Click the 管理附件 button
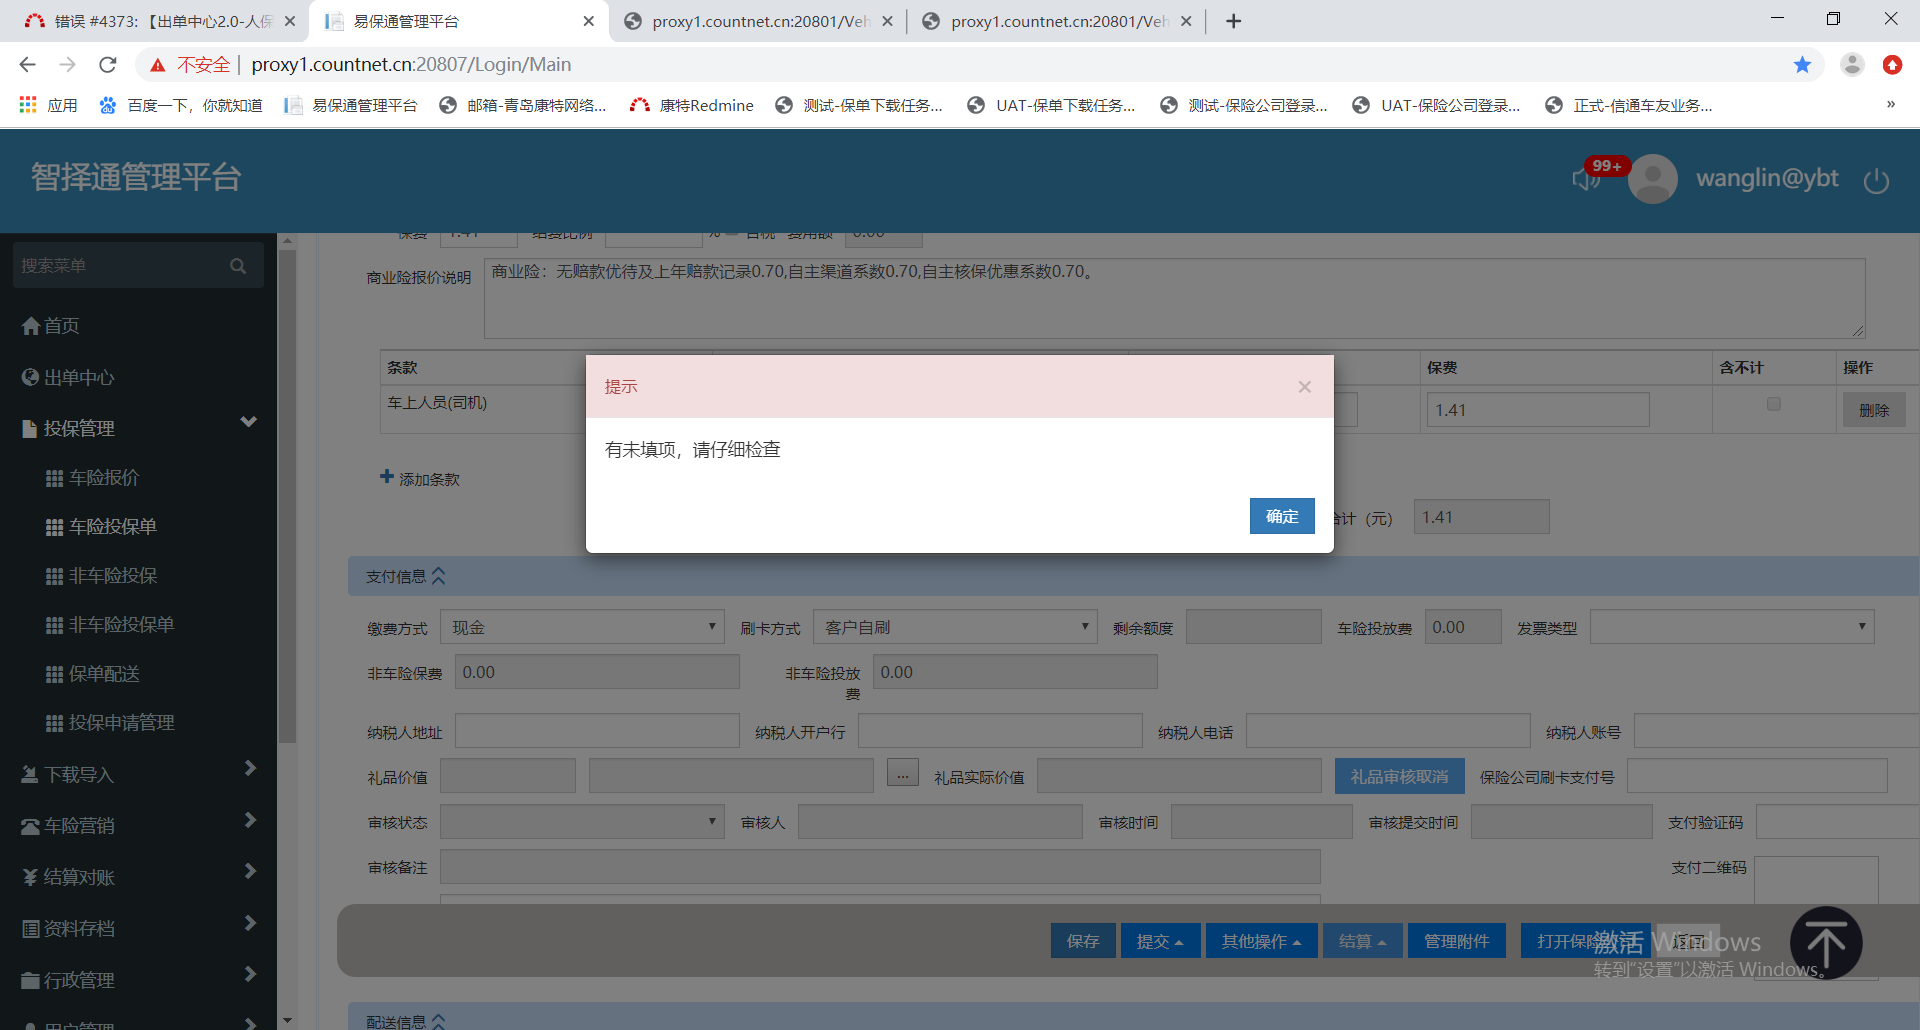The width and height of the screenshot is (1920, 1030). 1457,941
